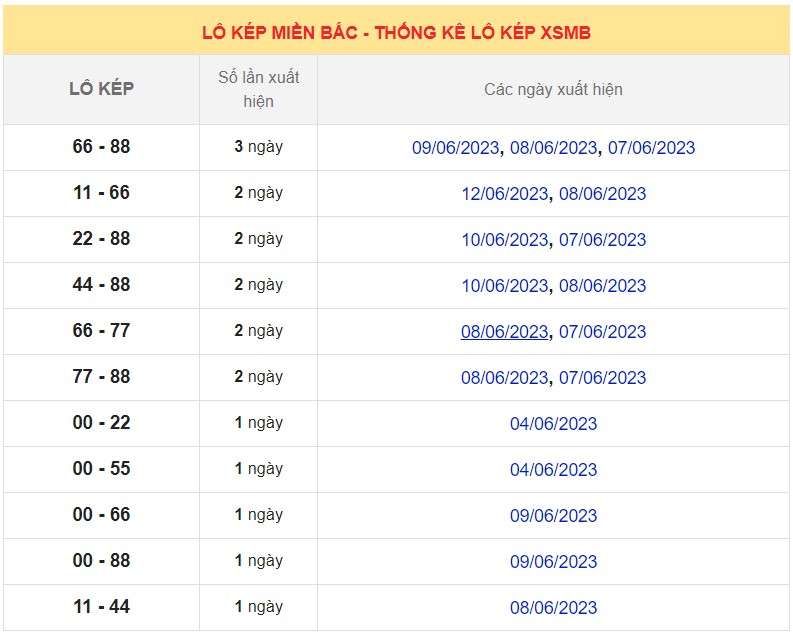793x633 pixels.
Task: Click the 'Số lần xuất hiện' column header
Action: (258, 89)
